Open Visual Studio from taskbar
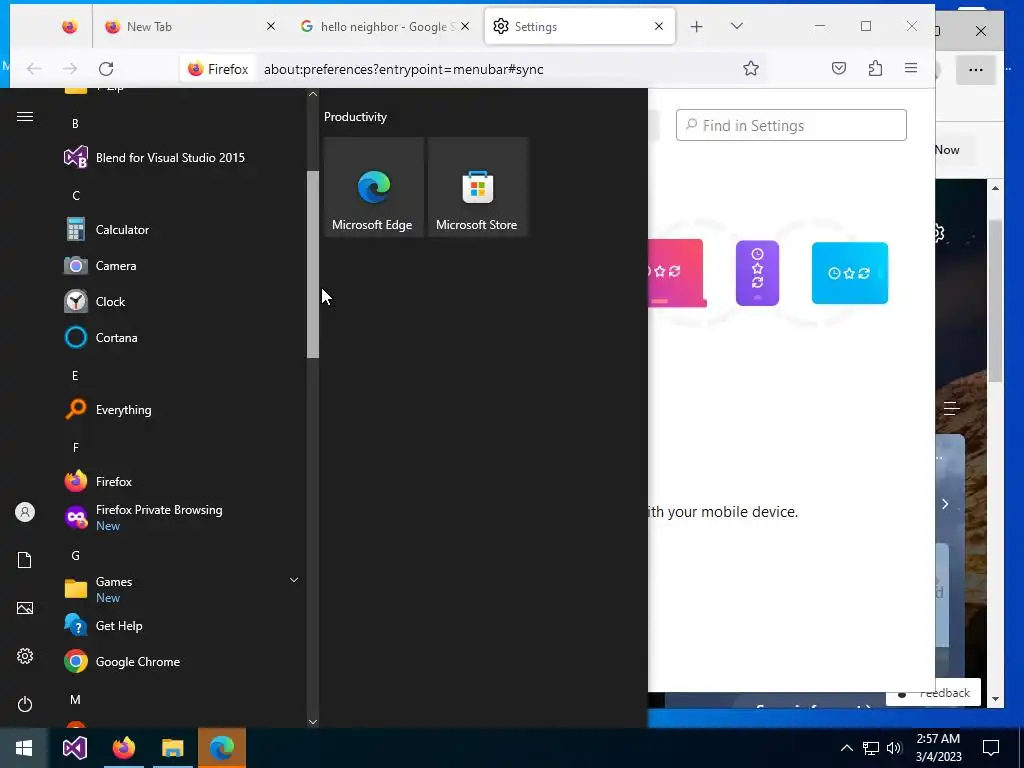 point(74,748)
